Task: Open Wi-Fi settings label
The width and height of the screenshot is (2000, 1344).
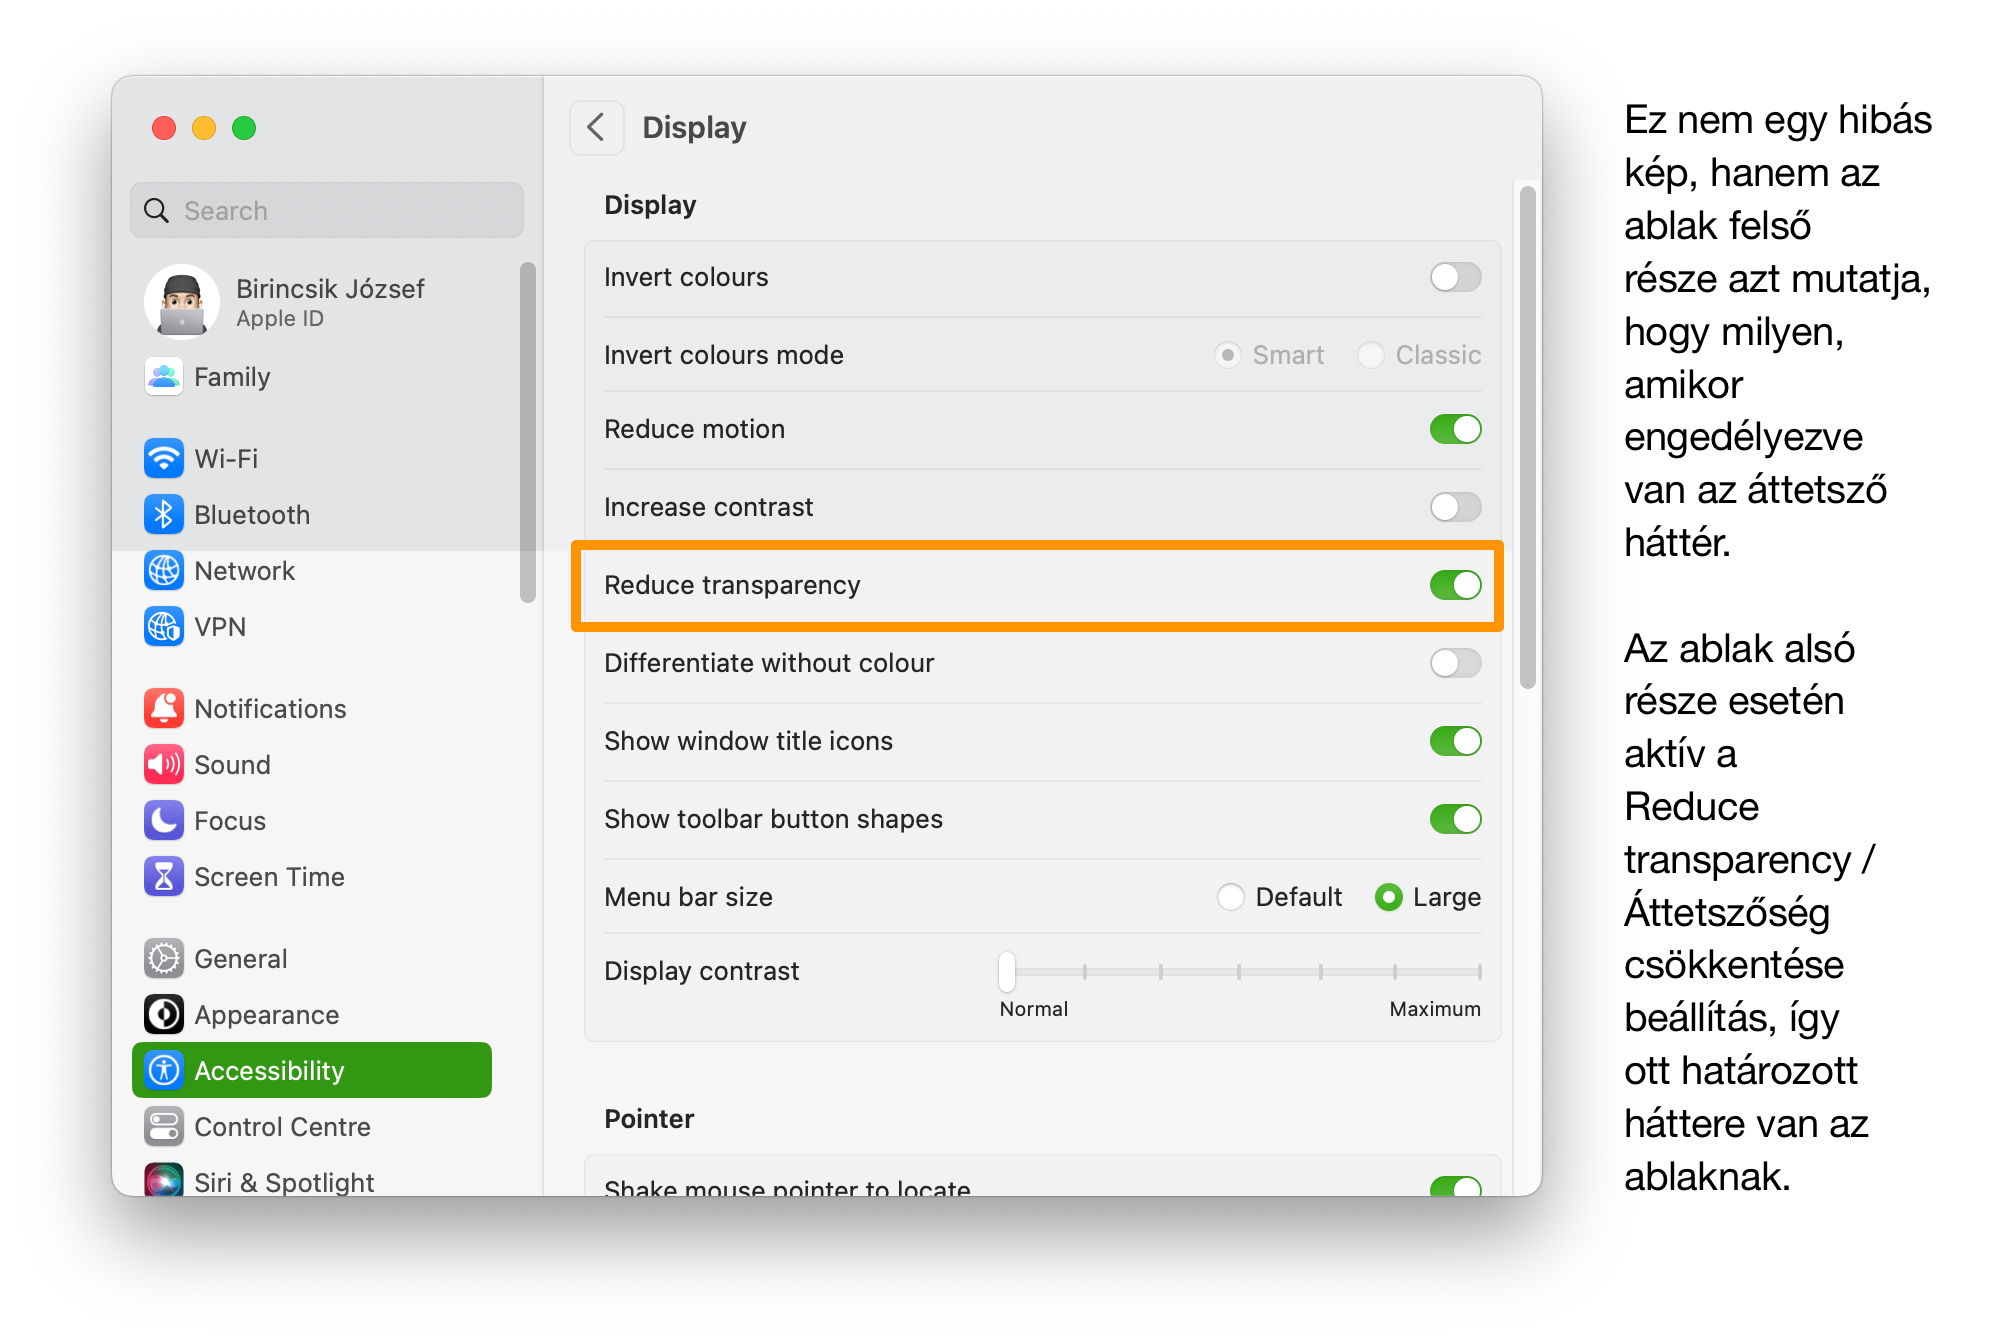Action: 226,459
